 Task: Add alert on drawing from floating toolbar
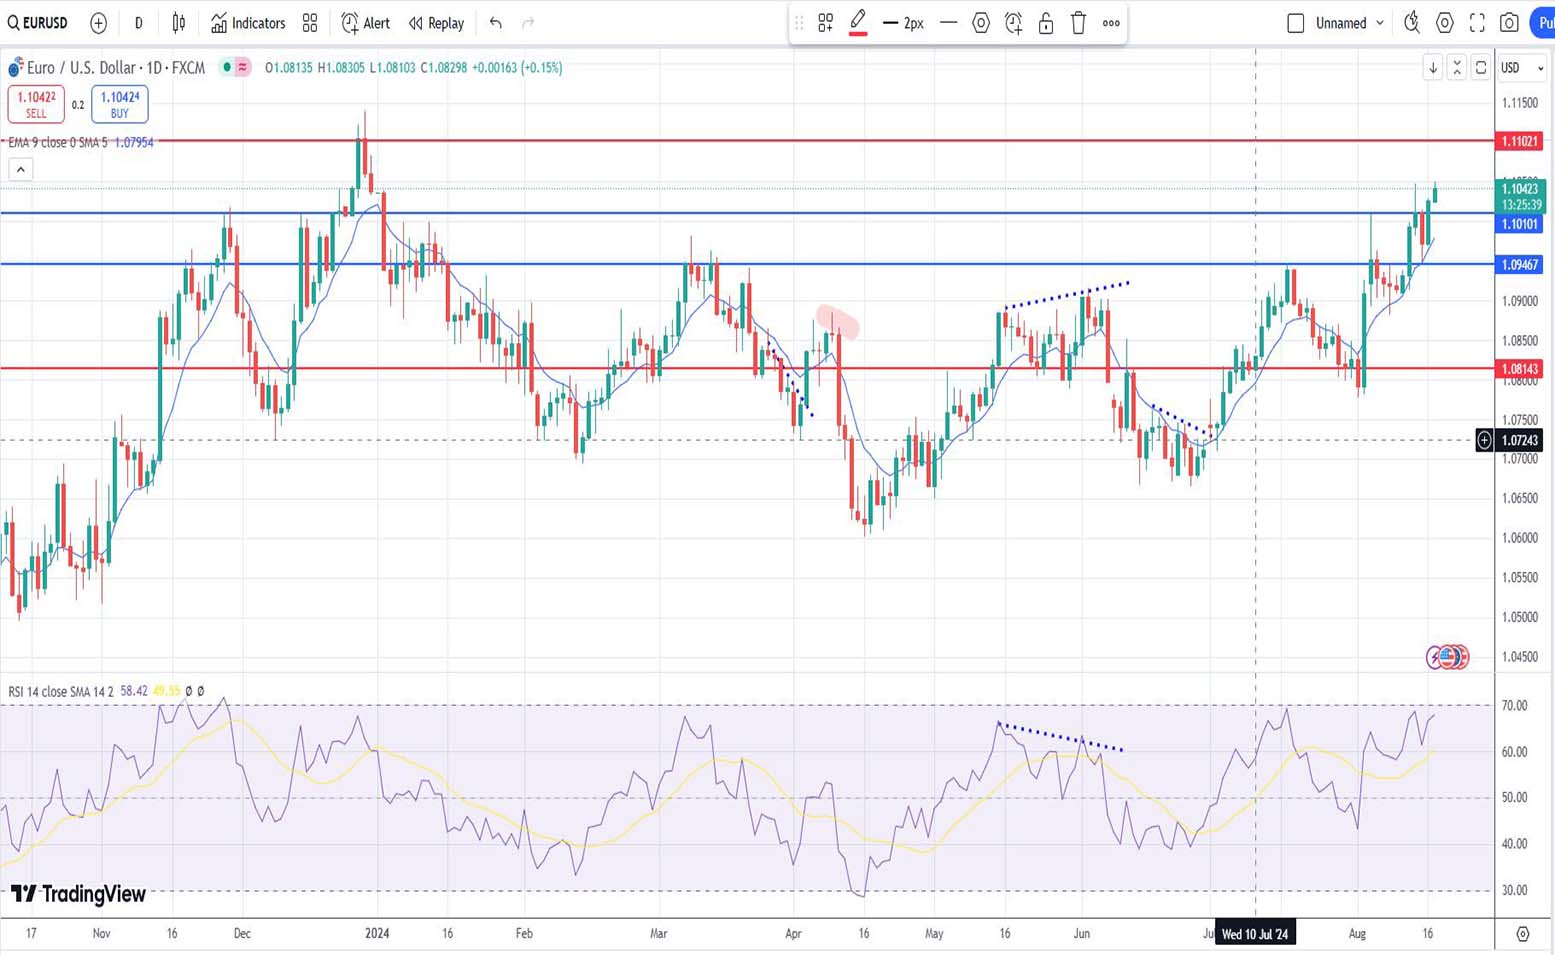1013,23
